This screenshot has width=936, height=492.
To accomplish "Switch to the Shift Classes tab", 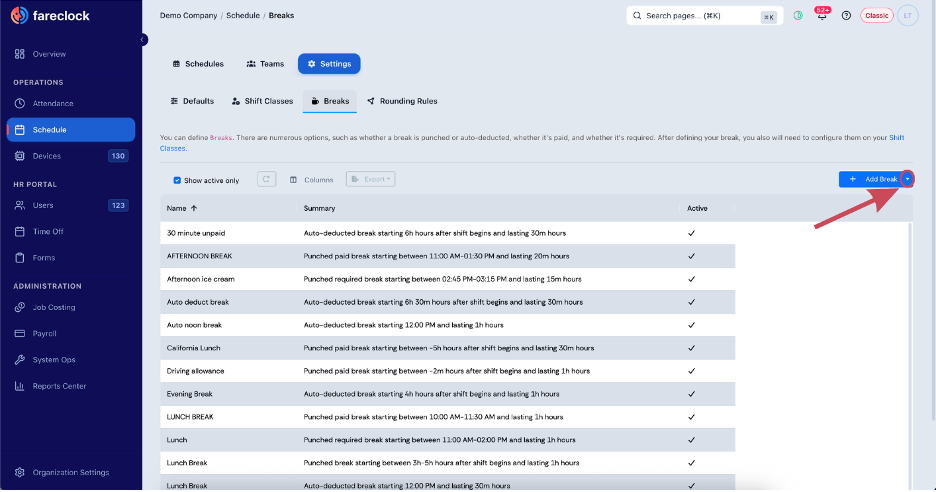I will point(263,101).
